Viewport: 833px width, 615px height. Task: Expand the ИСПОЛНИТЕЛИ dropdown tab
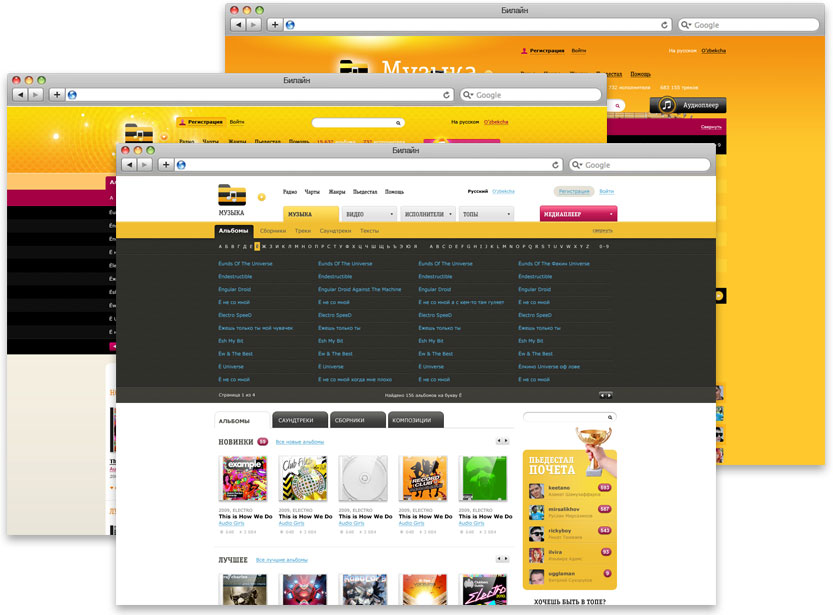pyautogui.click(x=428, y=214)
